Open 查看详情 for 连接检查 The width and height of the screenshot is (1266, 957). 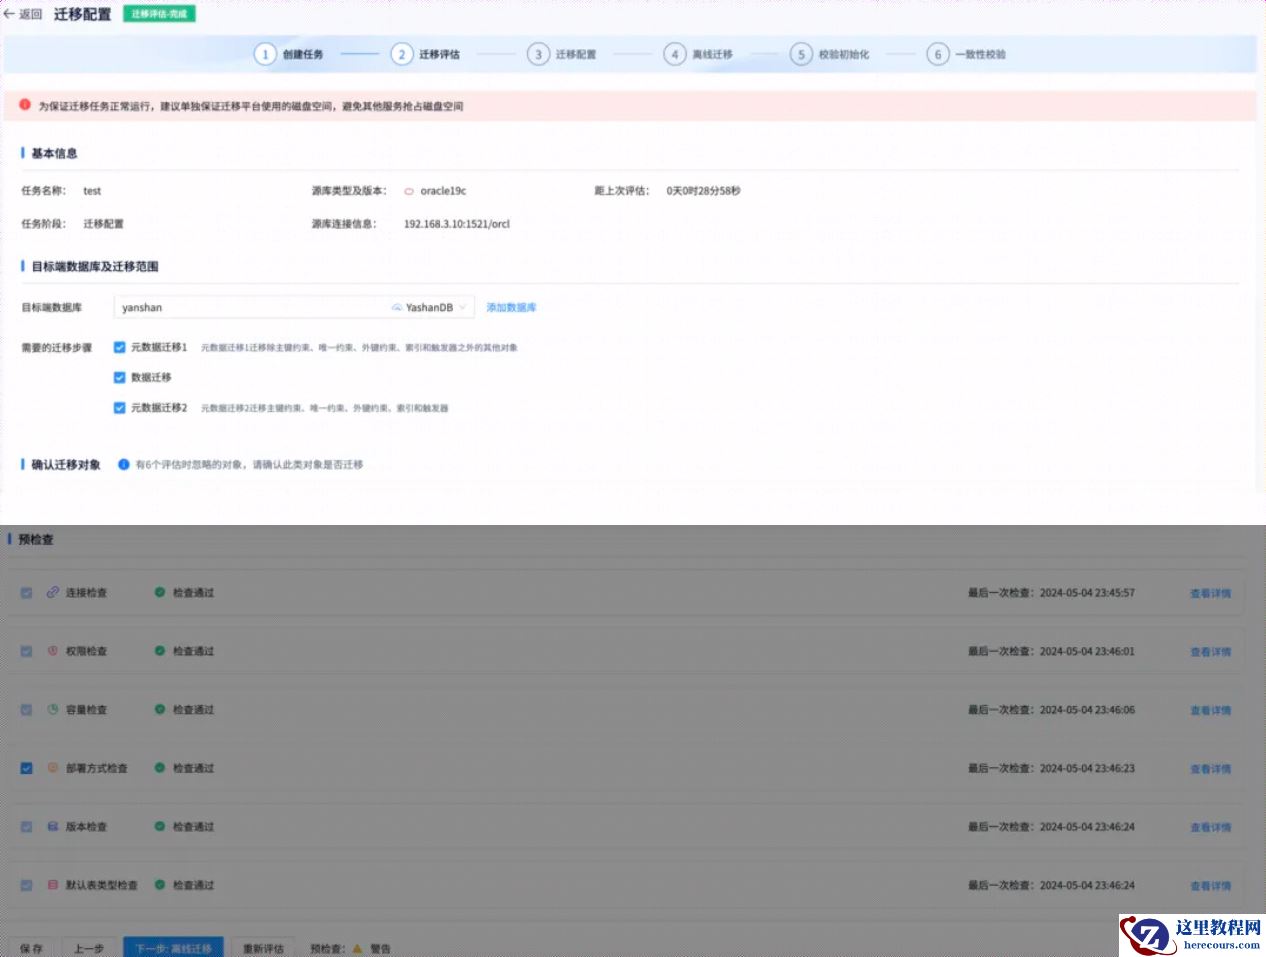point(1210,593)
